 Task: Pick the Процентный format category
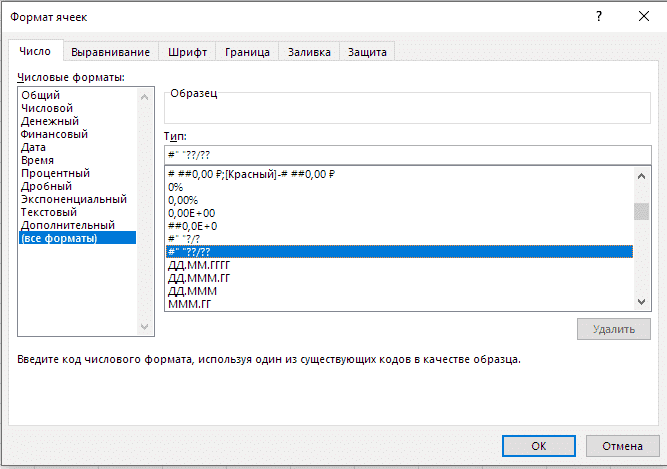coord(56,173)
